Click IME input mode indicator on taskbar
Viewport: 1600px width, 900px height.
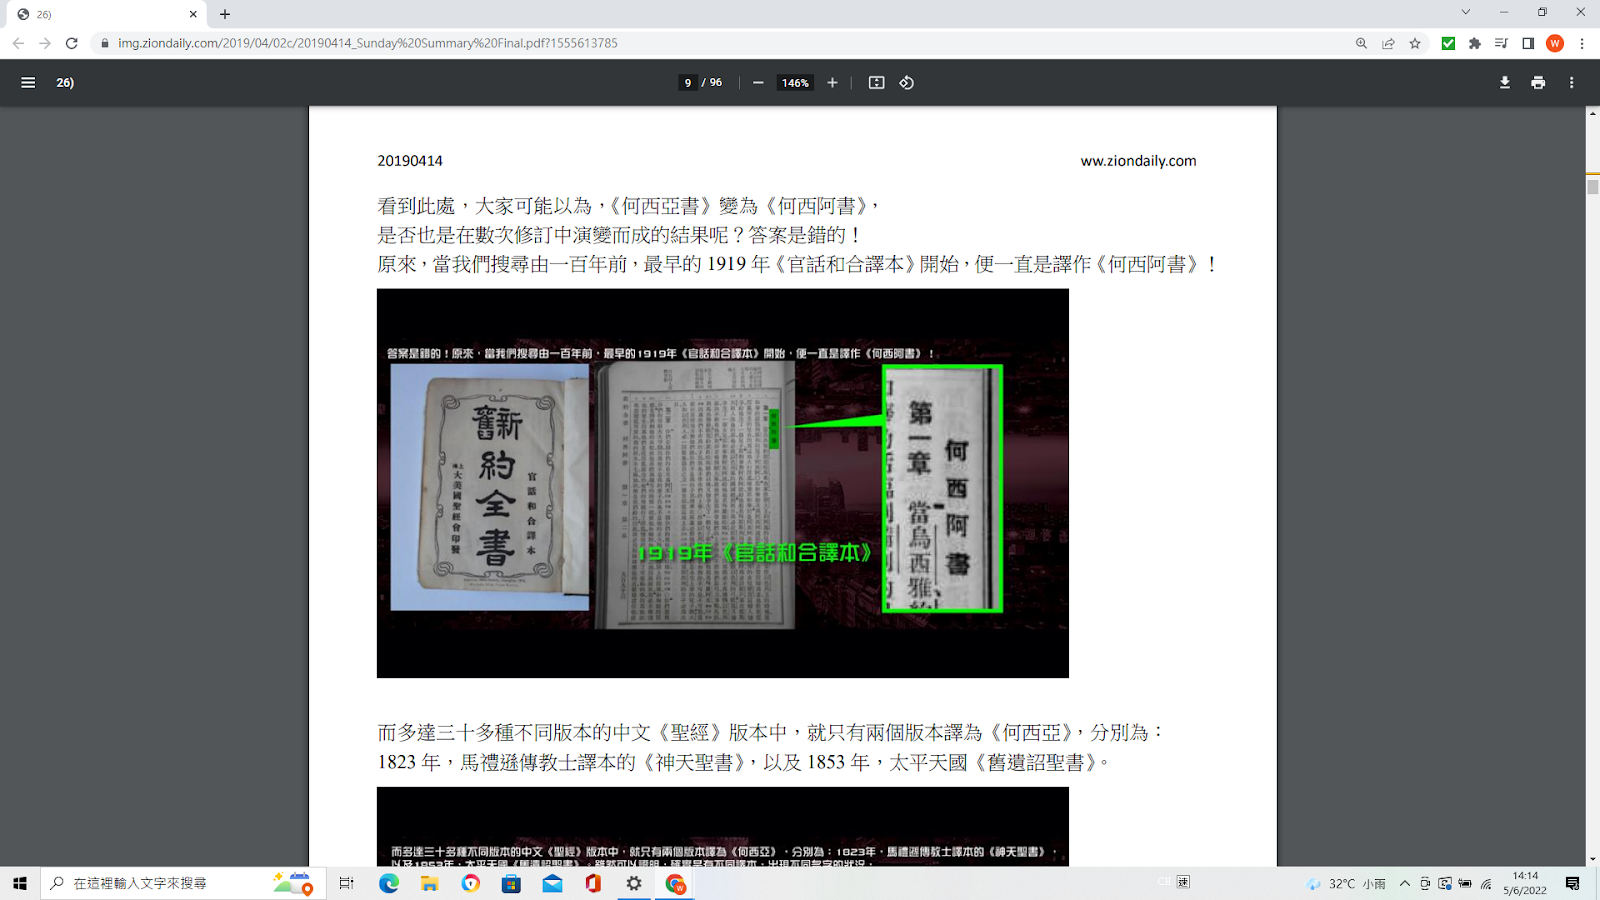pos(1184,882)
